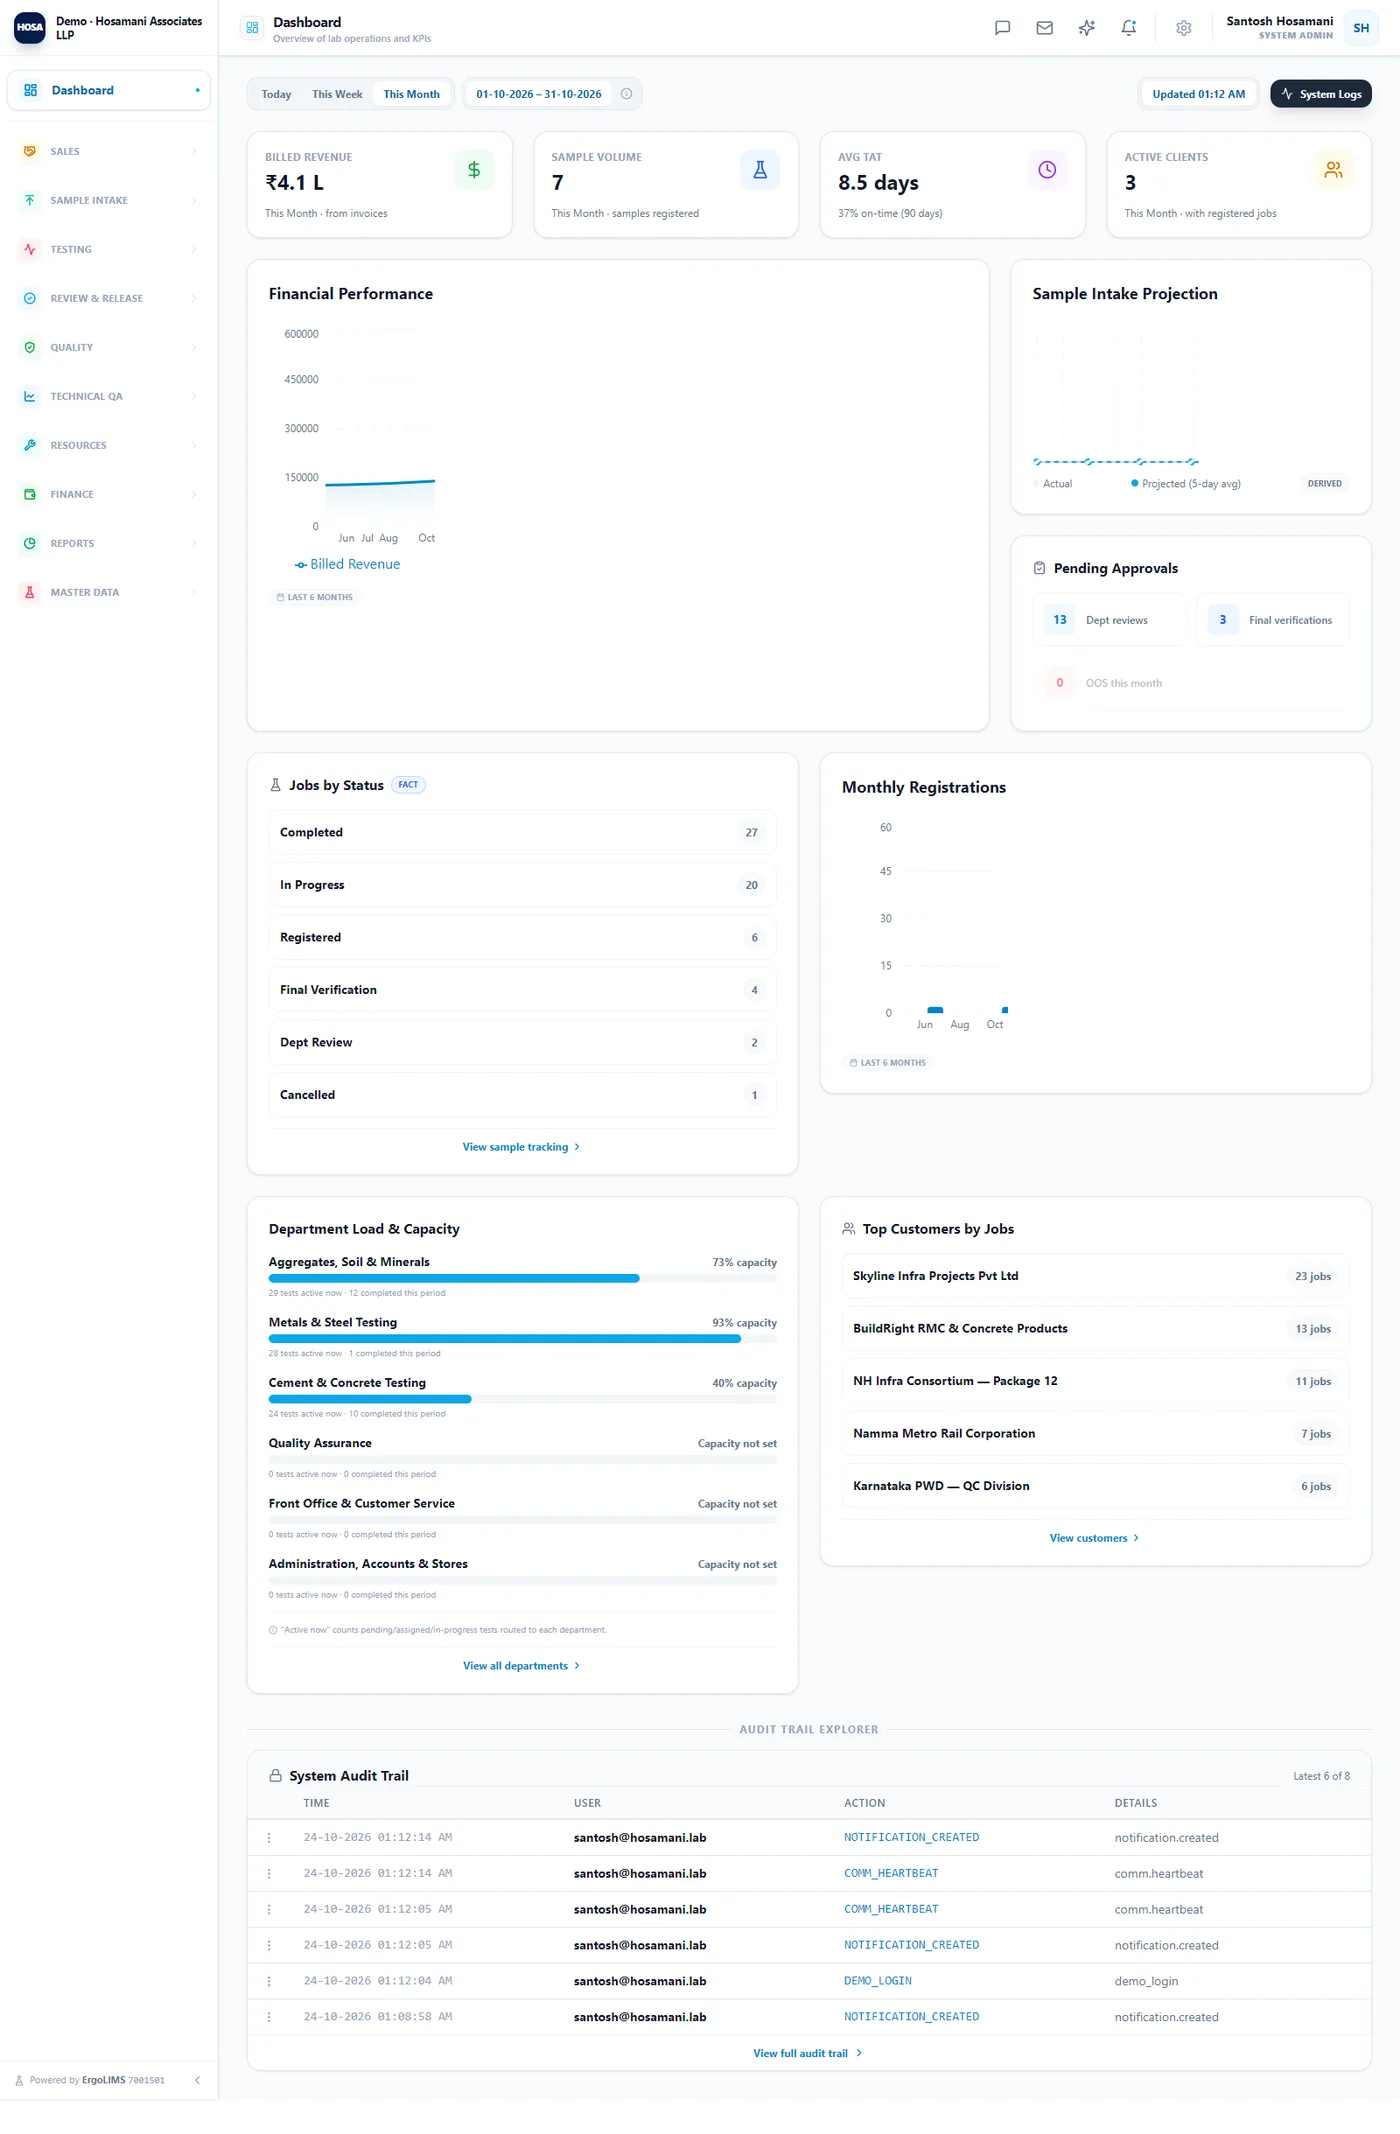
Task: Open the mail envelope icon
Action: pyautogui.click(x=1044, y=28)
